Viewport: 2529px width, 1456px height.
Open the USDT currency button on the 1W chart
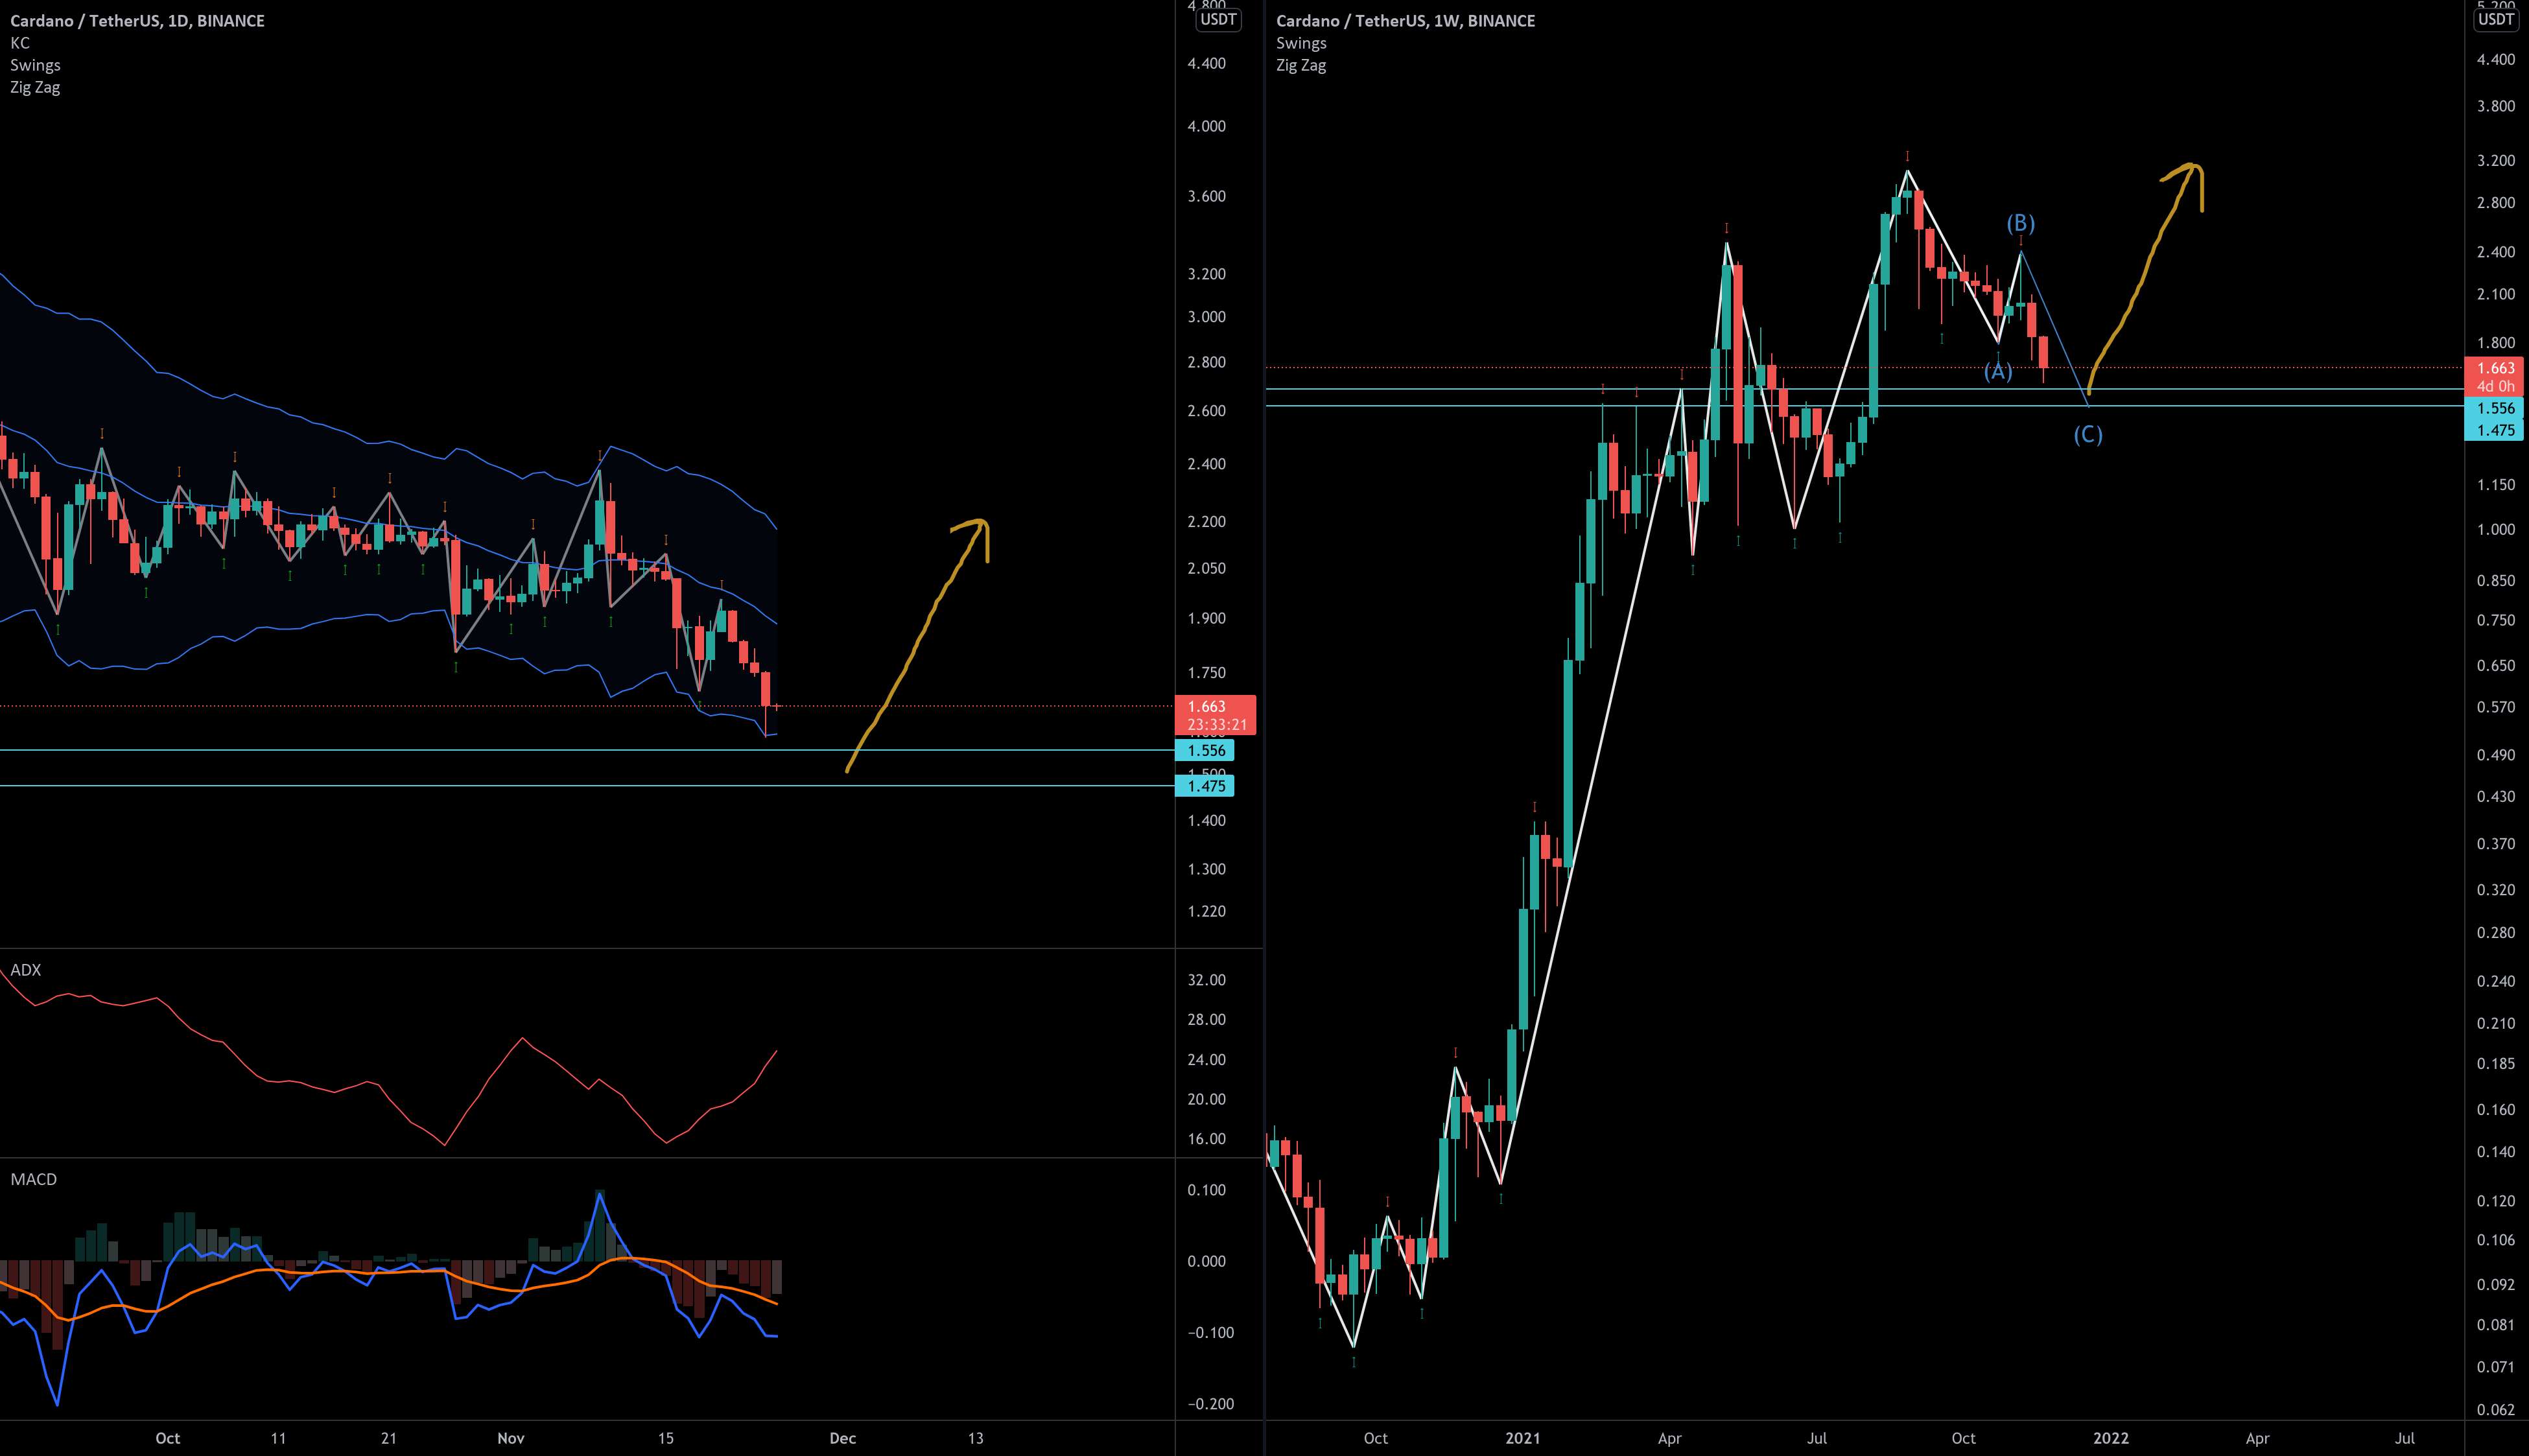tap(2497, 19)
